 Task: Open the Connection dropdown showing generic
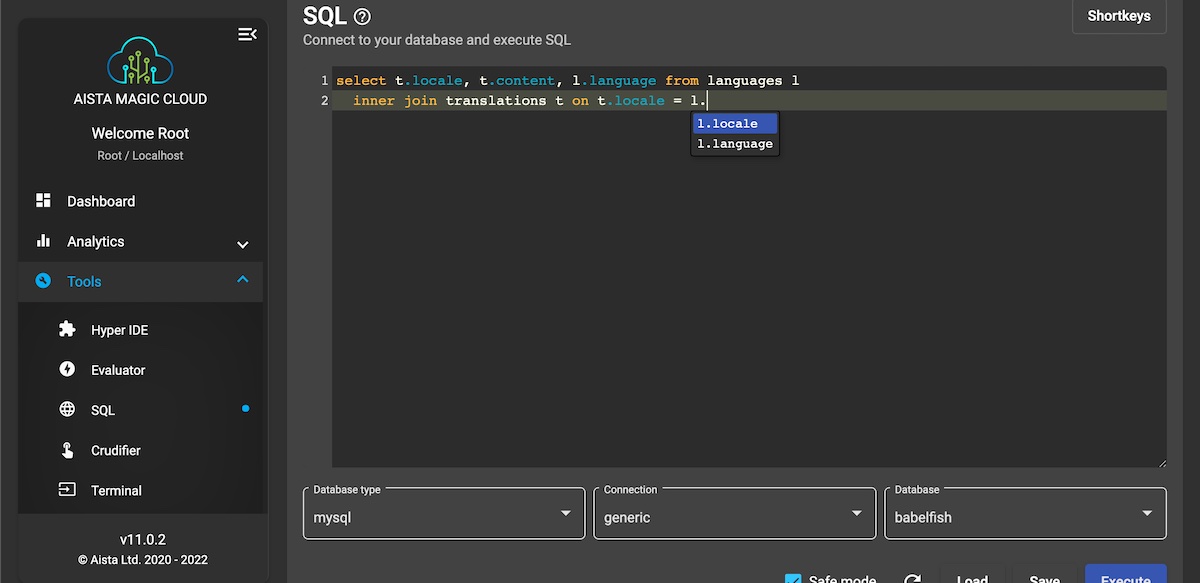[734, 514]
